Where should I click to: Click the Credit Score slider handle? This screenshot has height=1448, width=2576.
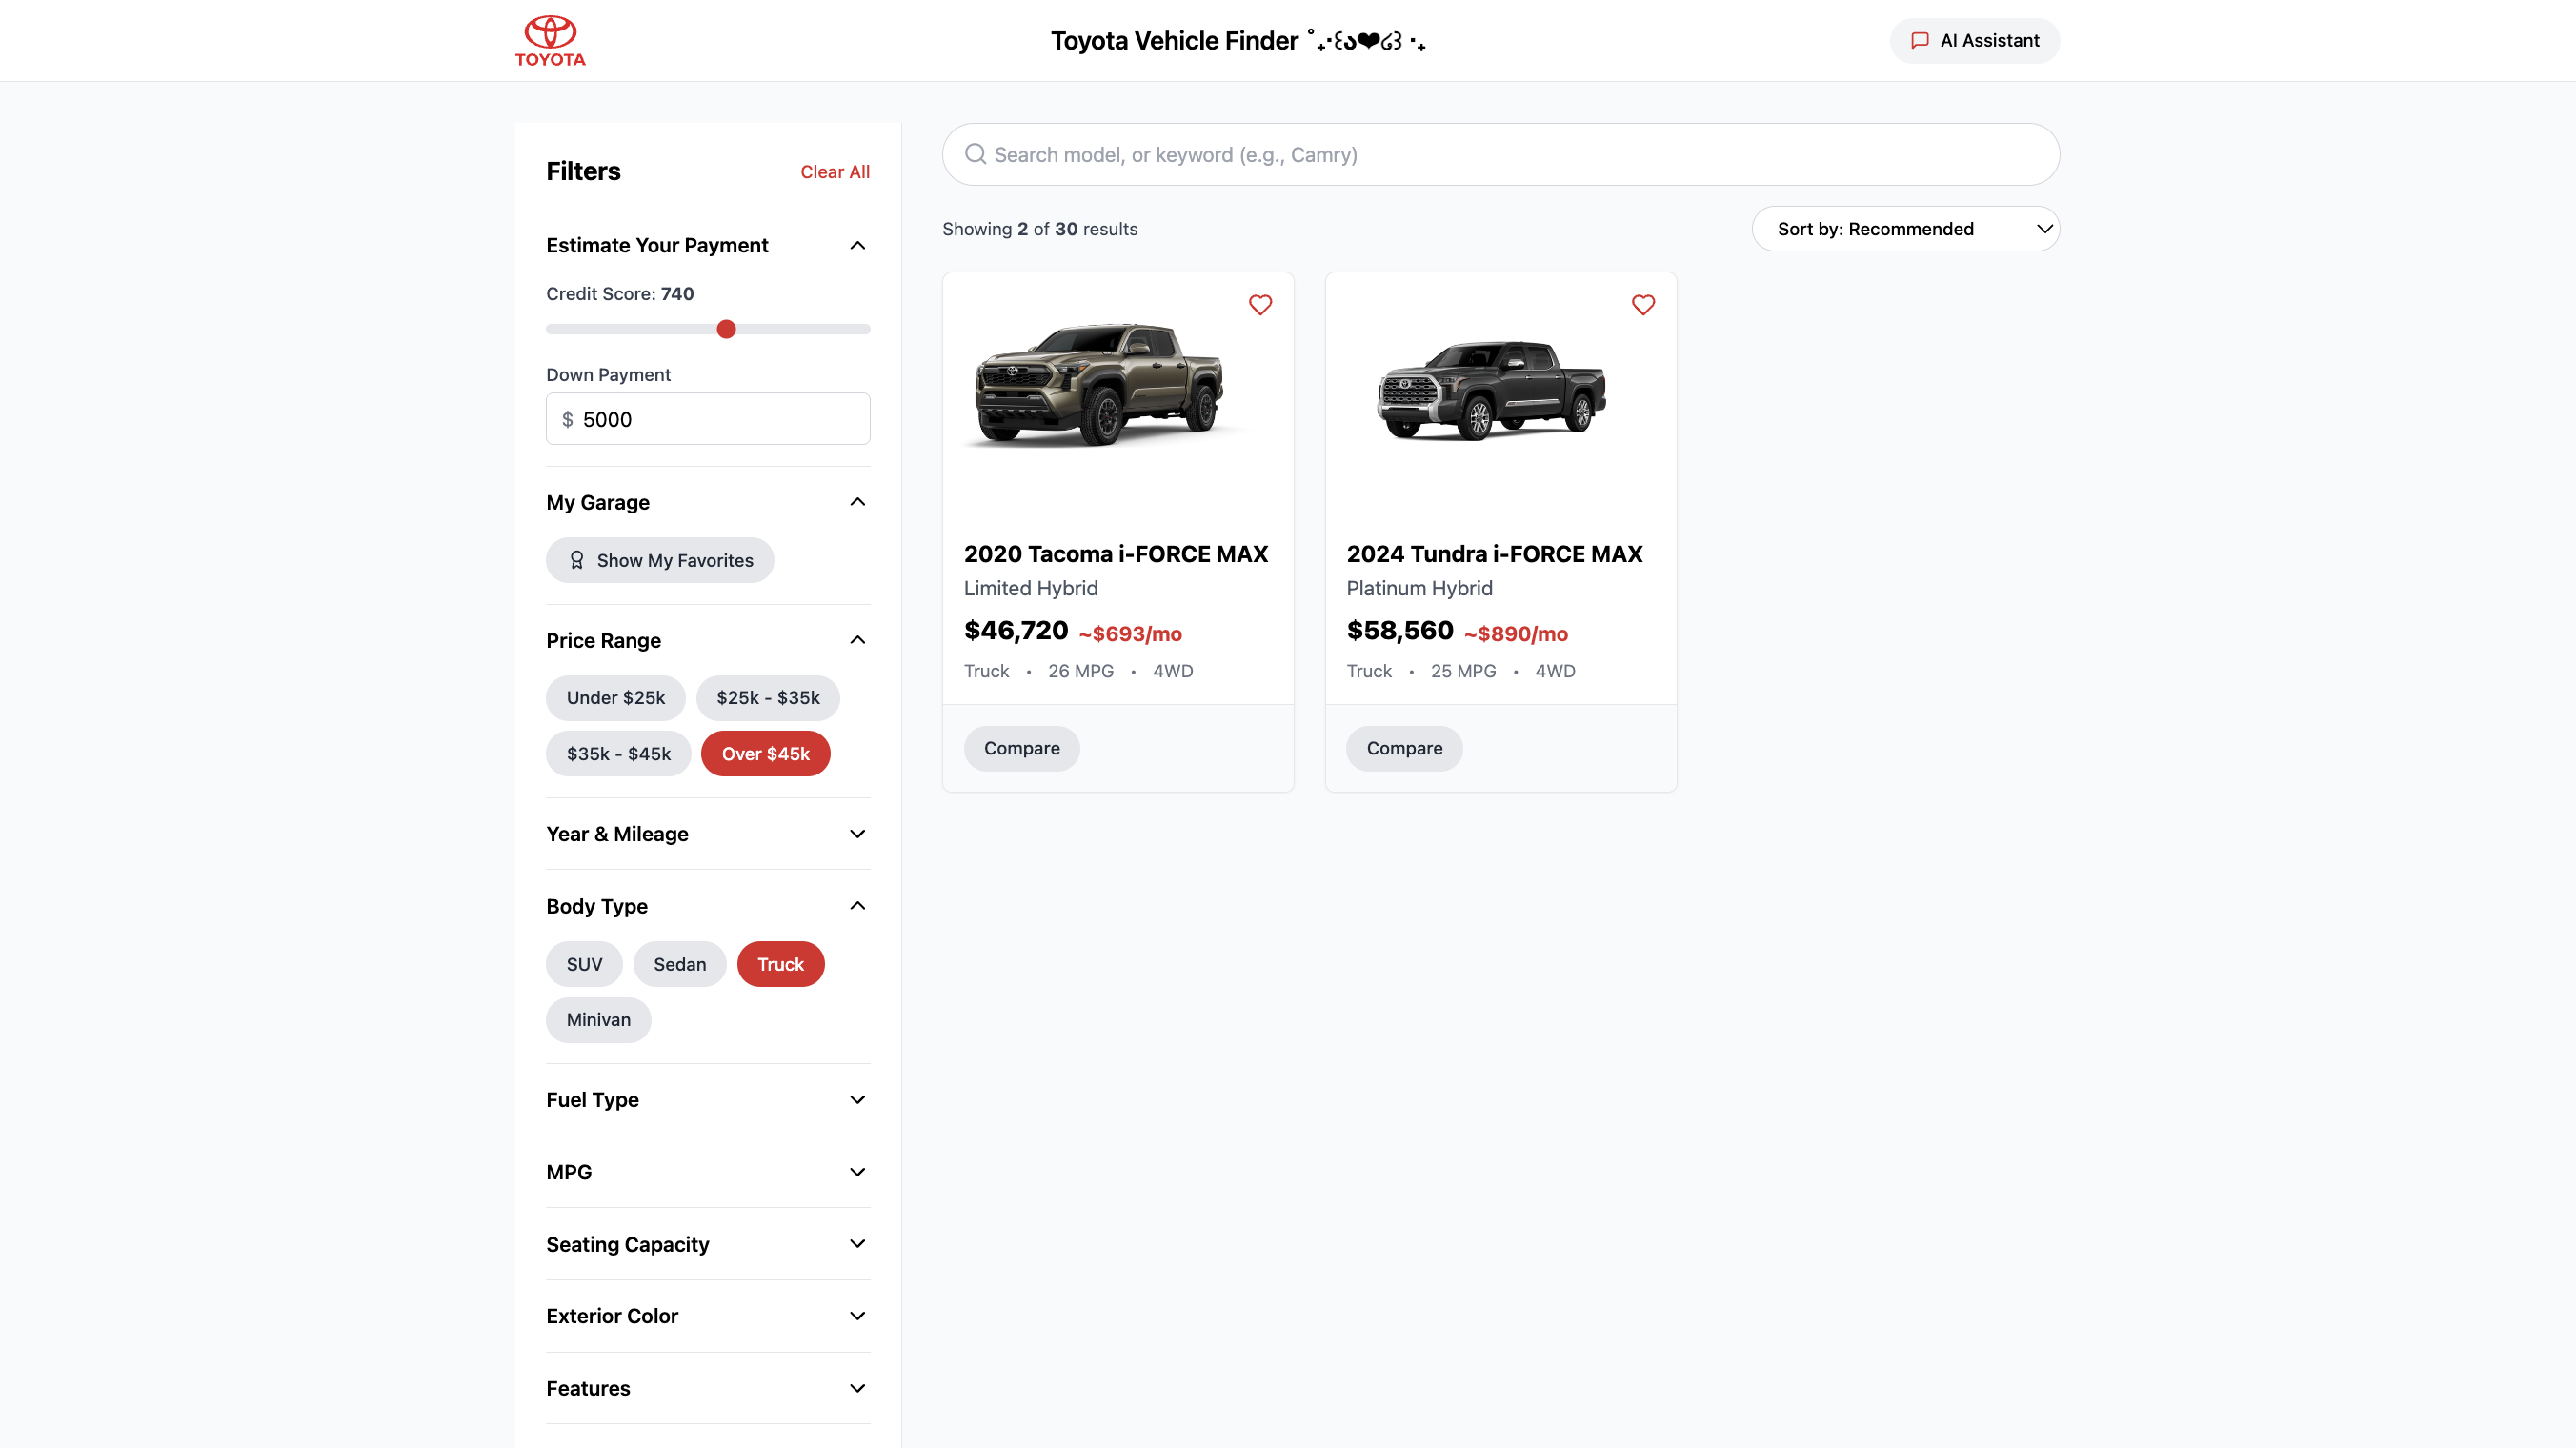(726, 329)
